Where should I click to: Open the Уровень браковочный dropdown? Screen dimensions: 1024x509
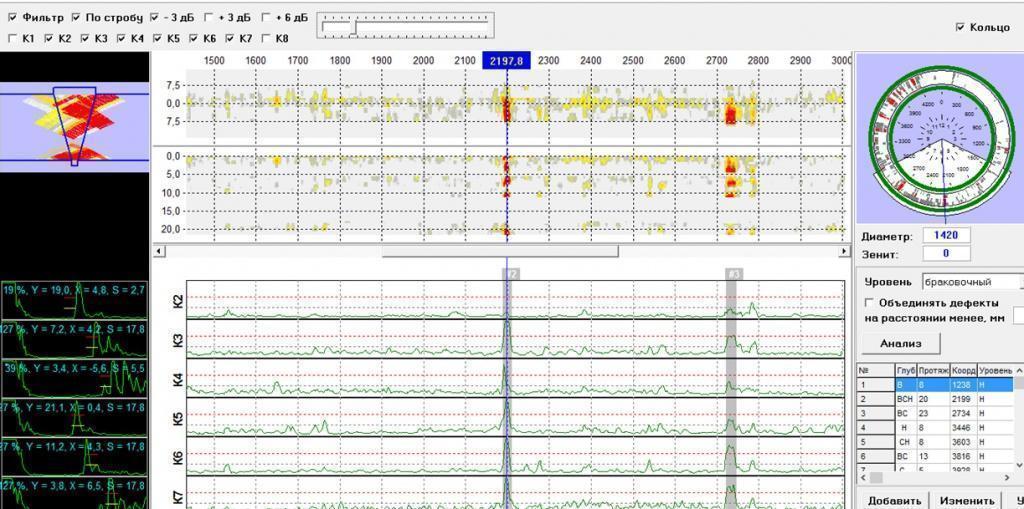970,282
